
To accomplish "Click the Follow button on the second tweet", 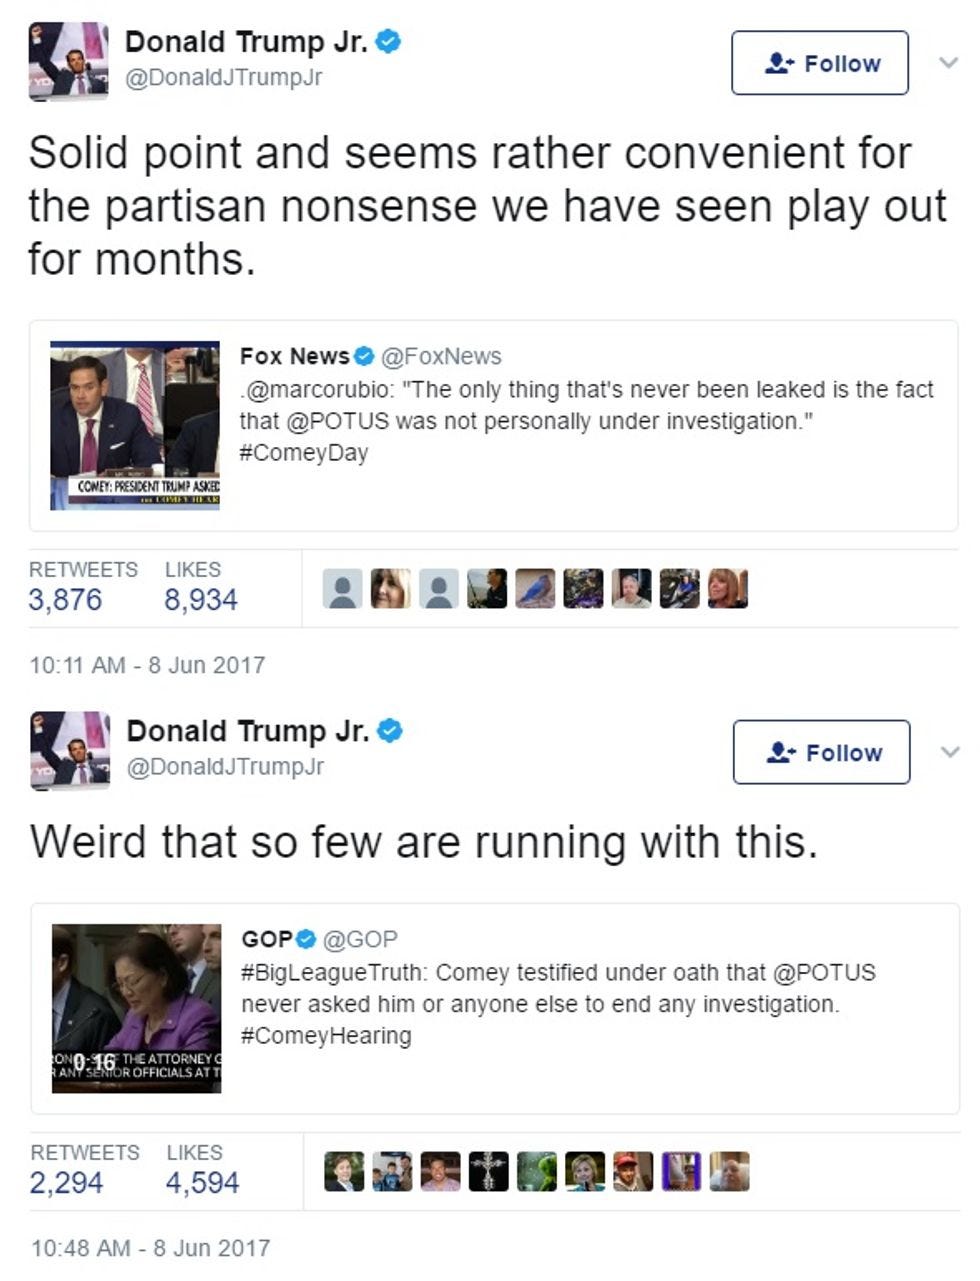I will click(821, 752).
